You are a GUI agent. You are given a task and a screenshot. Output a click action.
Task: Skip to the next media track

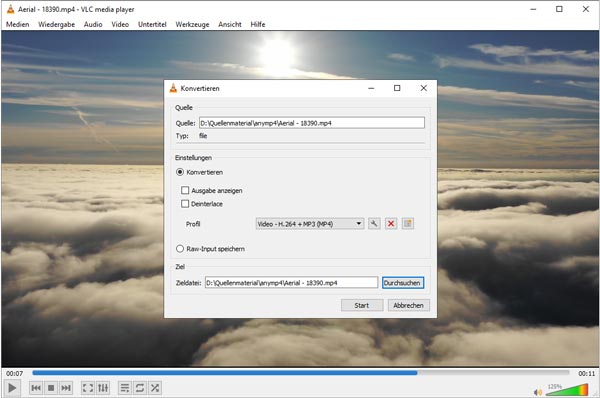[x=66, y=388]
